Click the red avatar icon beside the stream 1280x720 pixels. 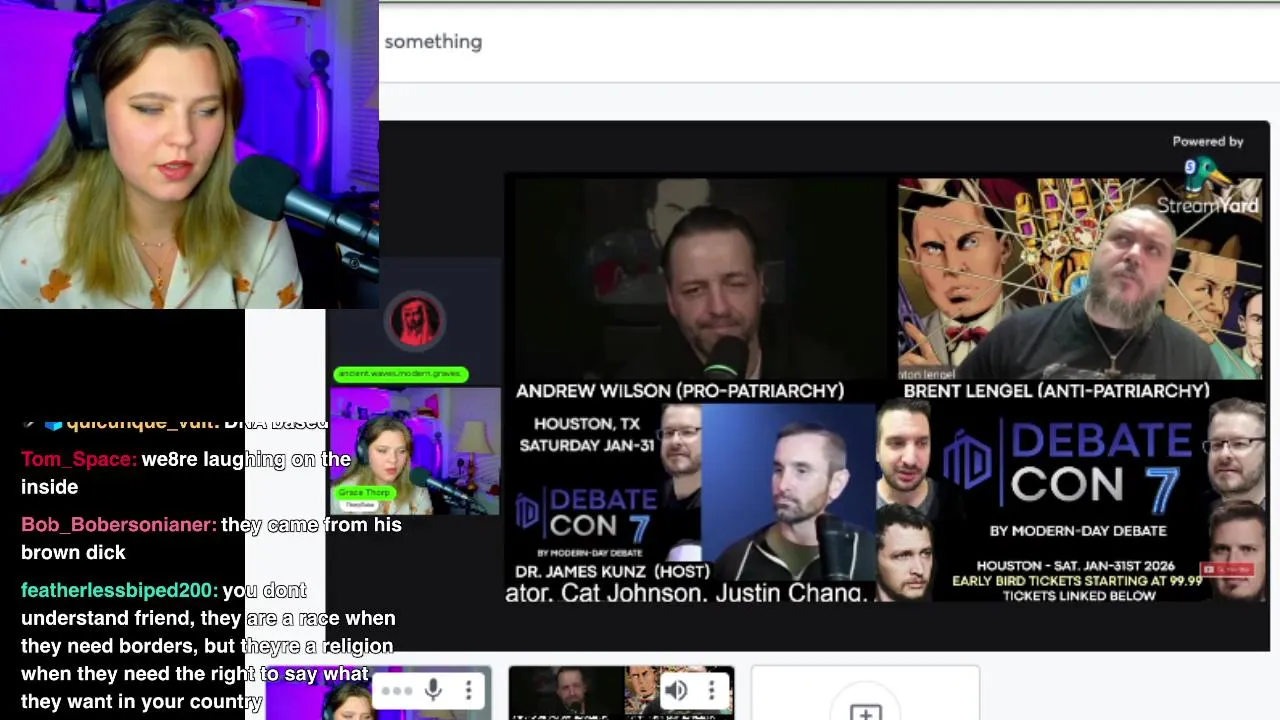(415, 321)
